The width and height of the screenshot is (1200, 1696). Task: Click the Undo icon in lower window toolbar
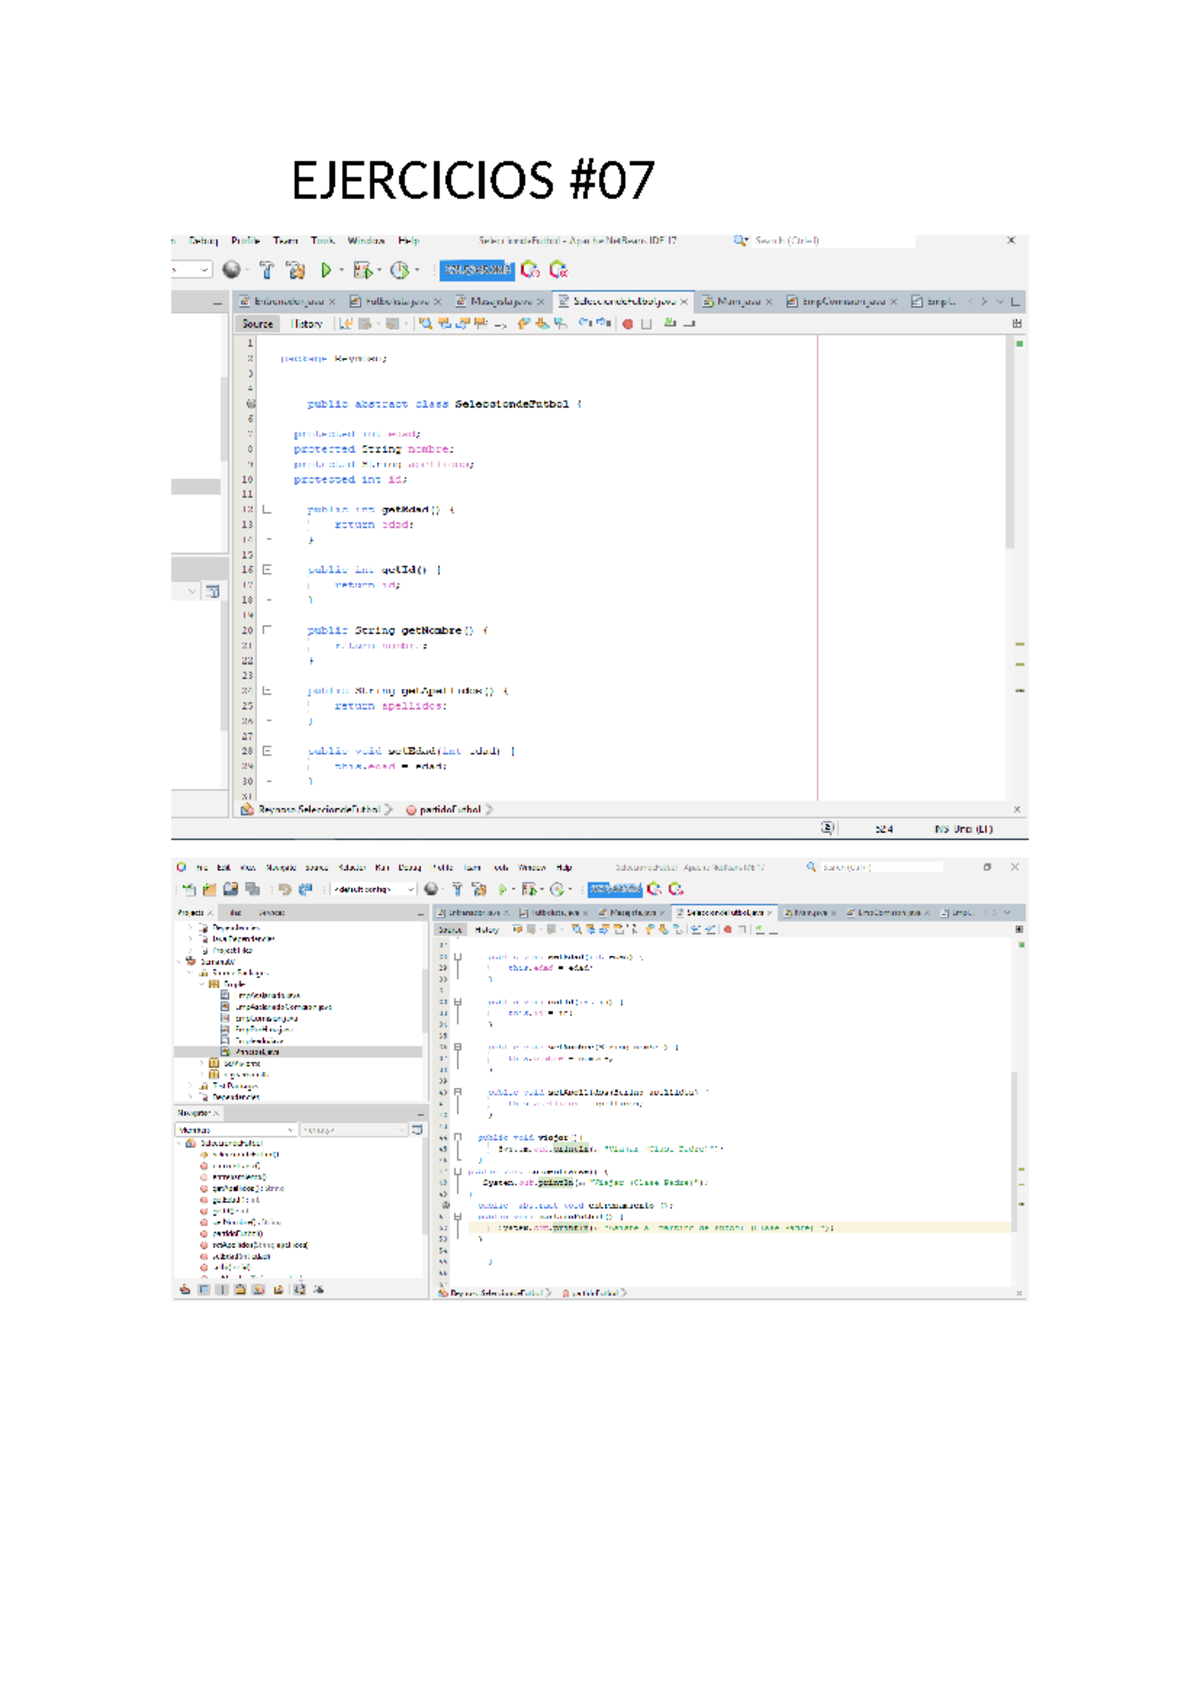coord(284,889)
